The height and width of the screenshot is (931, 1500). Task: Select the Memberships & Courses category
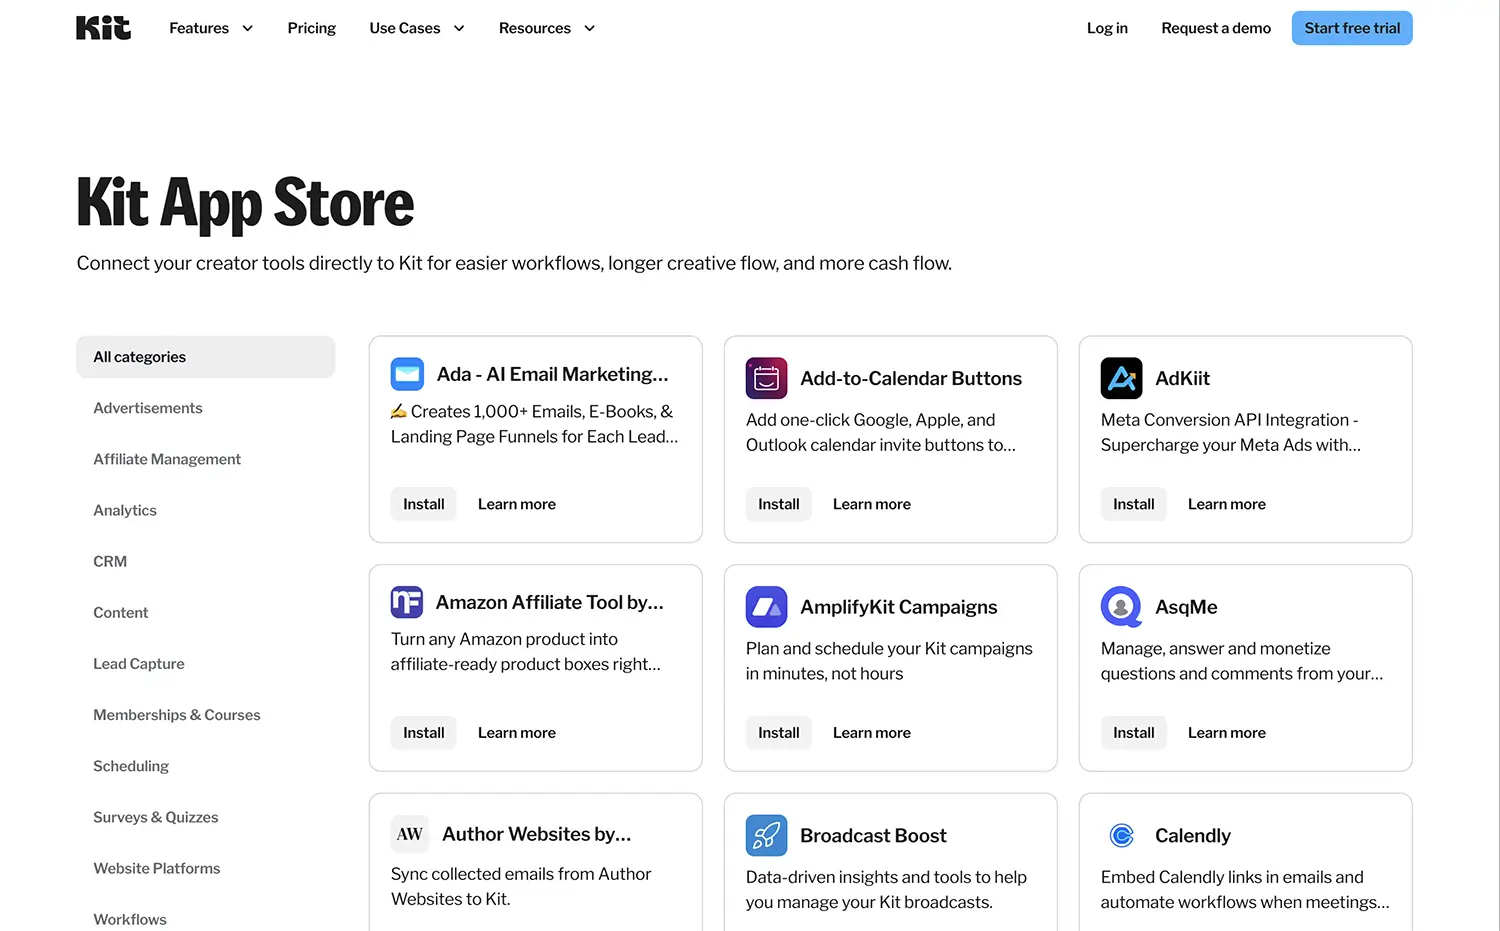point(177,714)
